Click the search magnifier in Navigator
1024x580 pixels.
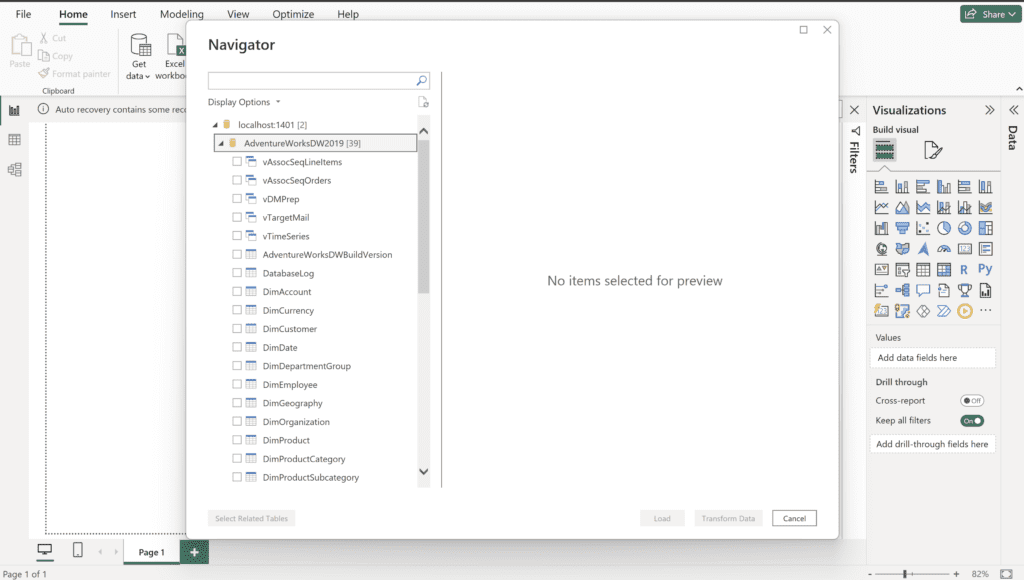[x=422, y=81]
